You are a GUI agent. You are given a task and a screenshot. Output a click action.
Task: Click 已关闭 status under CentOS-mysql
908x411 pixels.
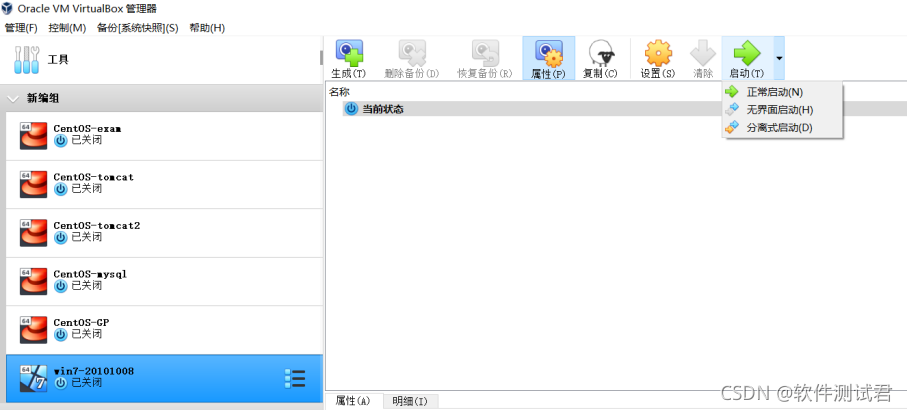[87, 285]
